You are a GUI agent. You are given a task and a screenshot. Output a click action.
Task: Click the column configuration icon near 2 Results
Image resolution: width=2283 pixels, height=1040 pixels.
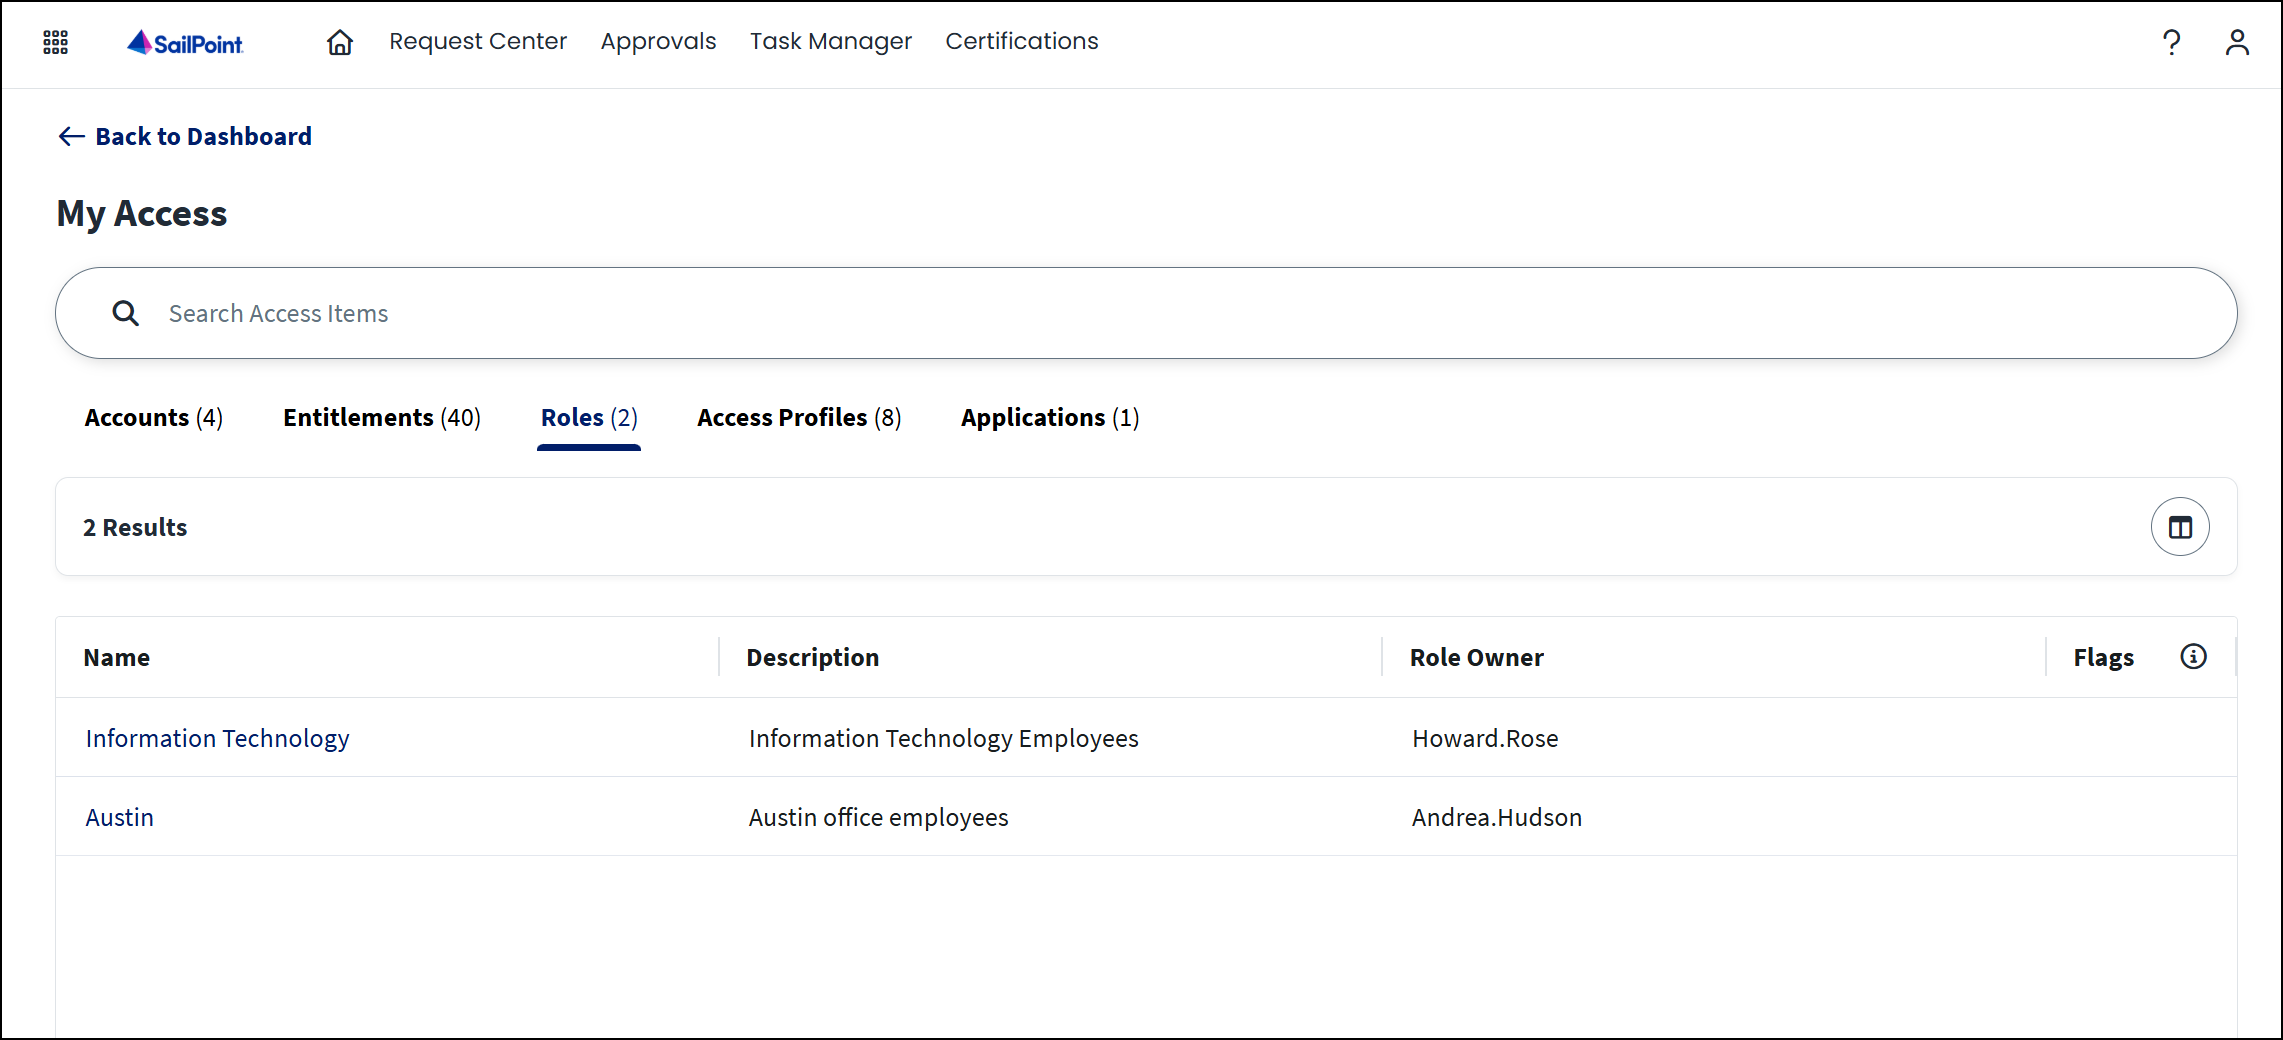coord(2180,526)
